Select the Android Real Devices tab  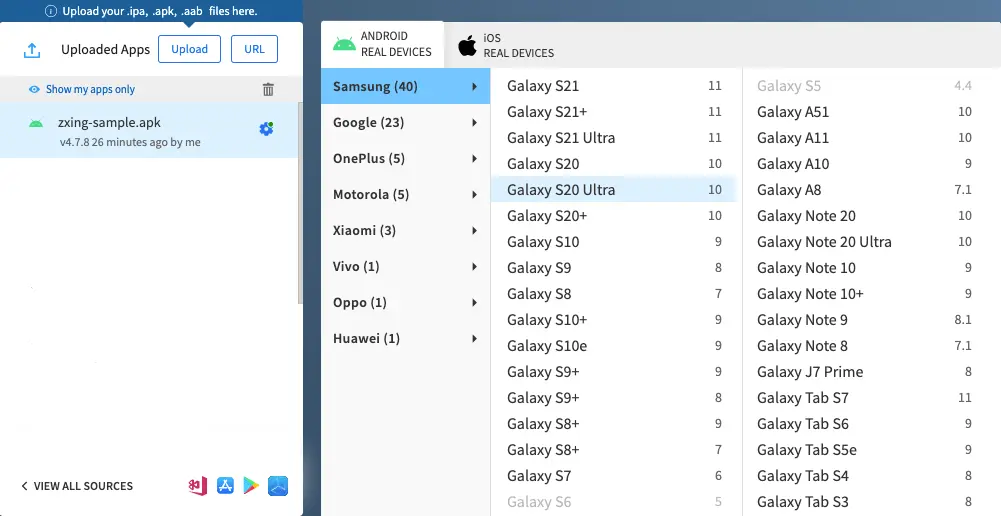[x=383, y=45]
